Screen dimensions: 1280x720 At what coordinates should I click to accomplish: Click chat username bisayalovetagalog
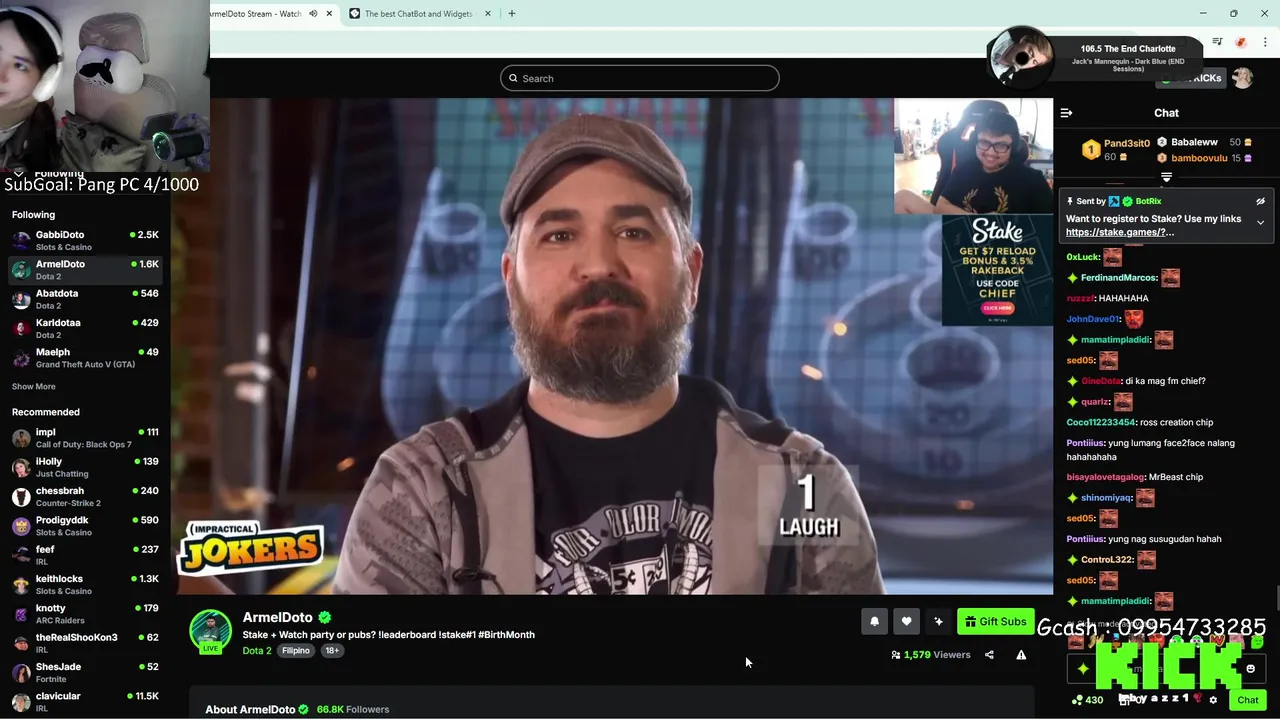1105,477
